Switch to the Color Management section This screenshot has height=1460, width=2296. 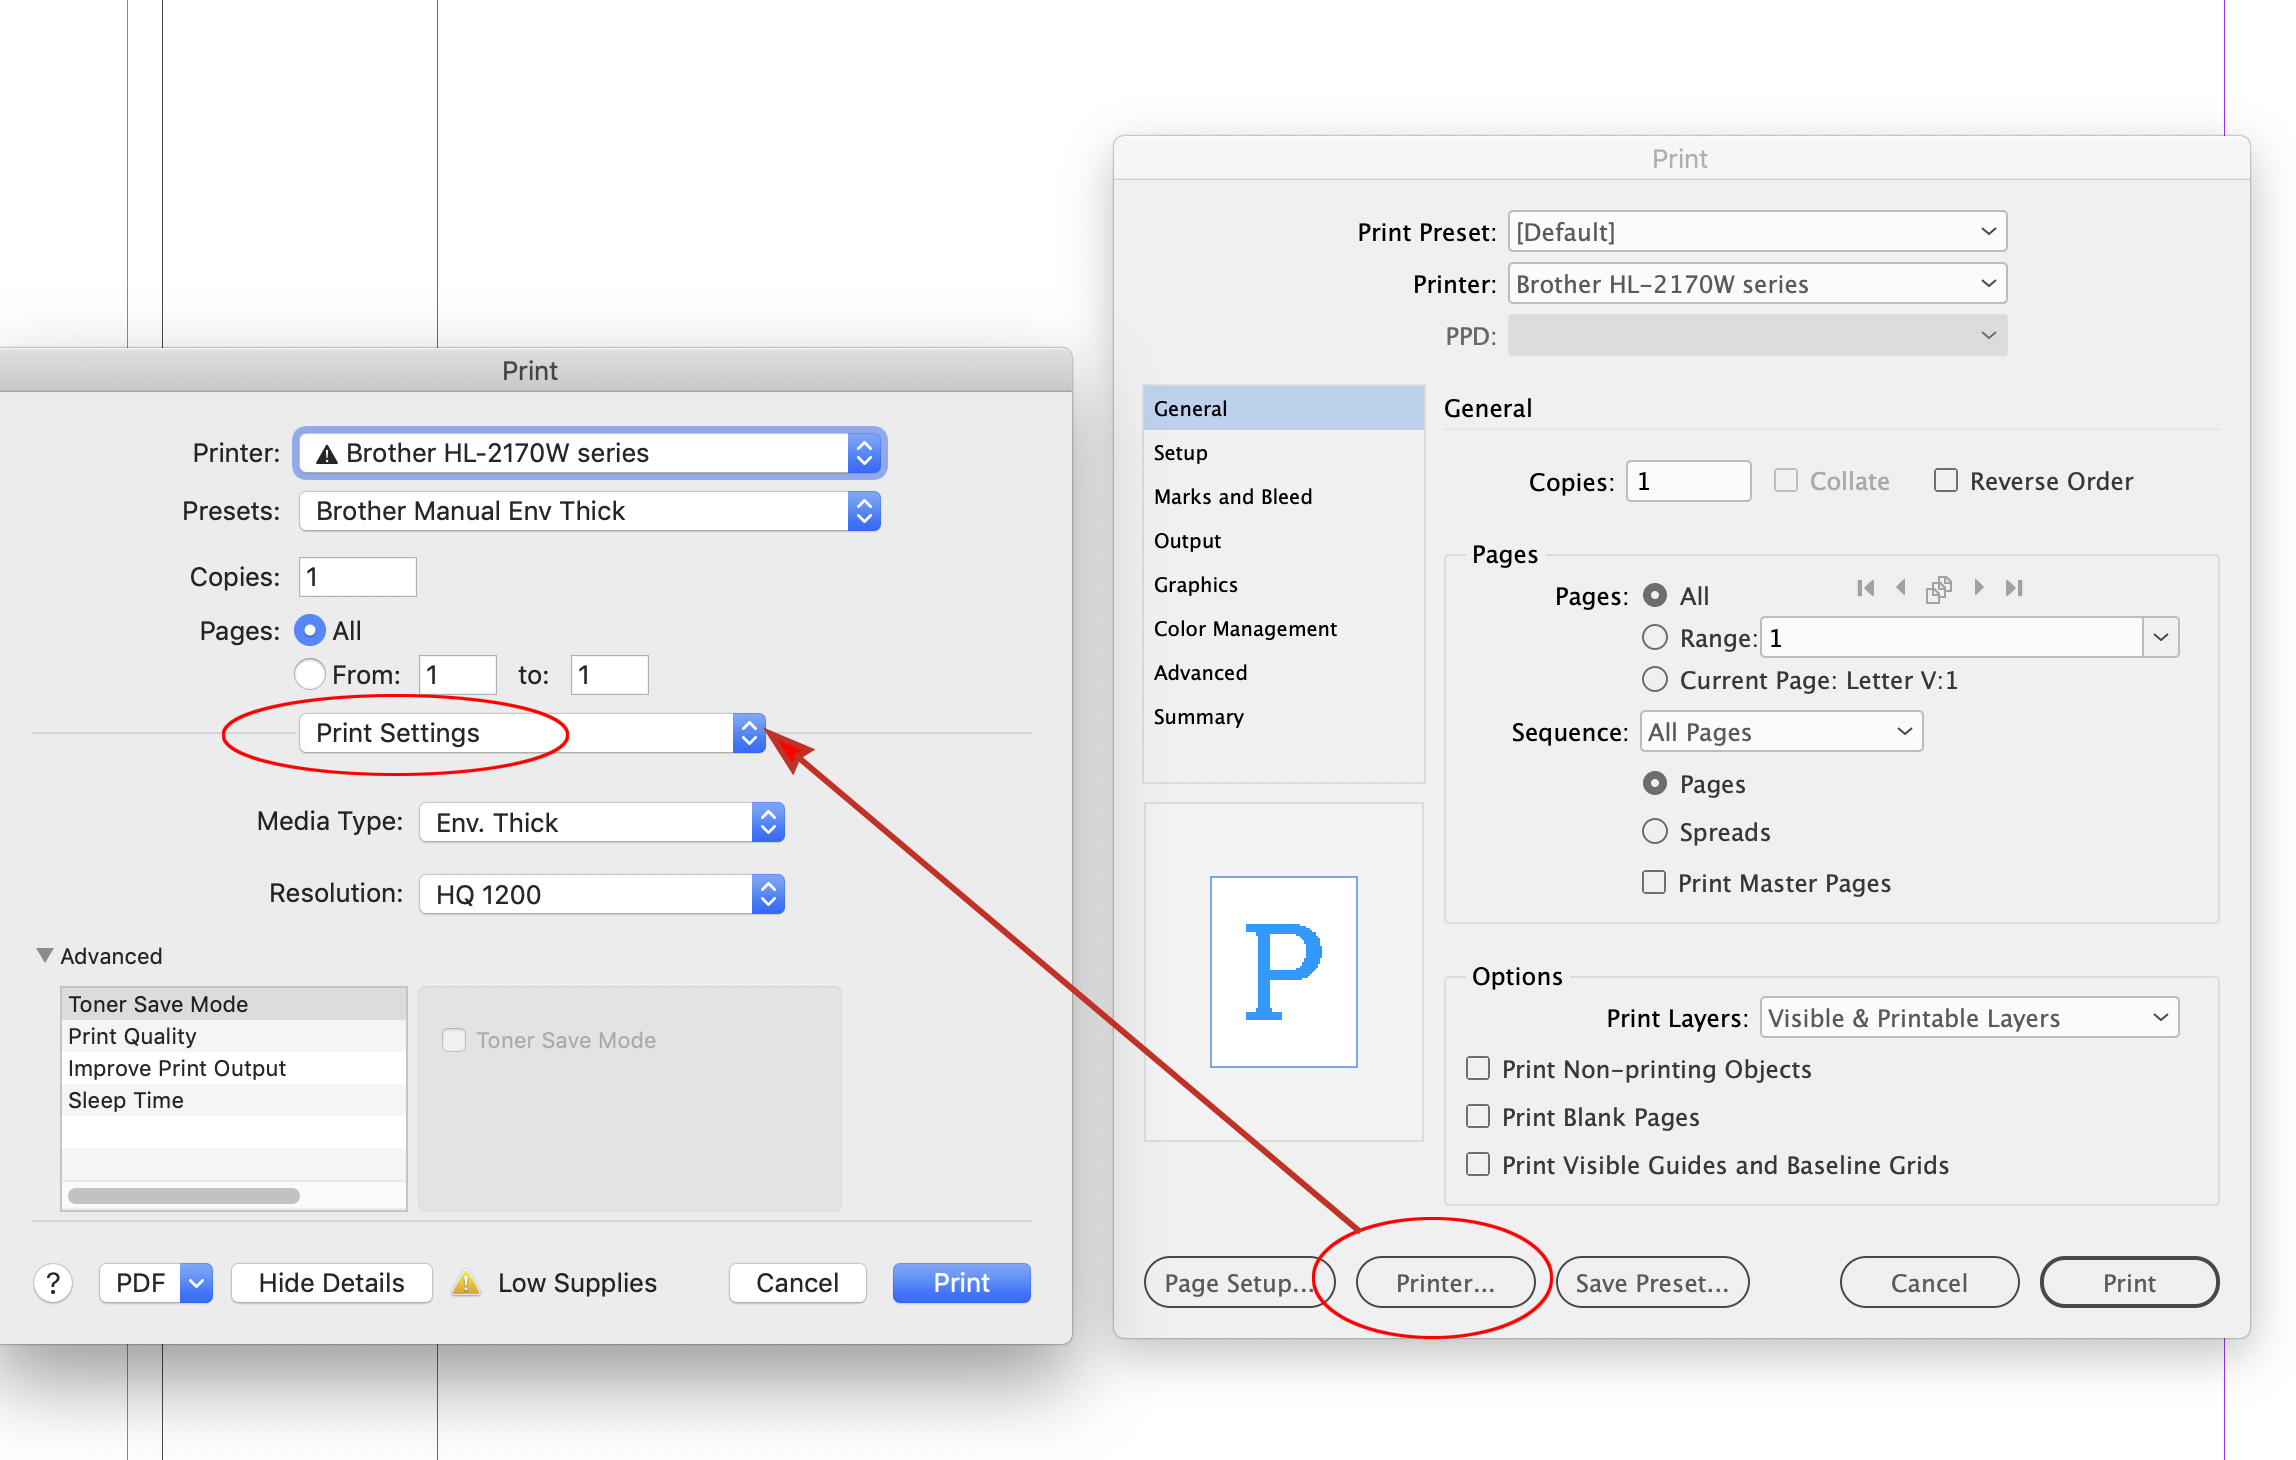(1245, 628)
